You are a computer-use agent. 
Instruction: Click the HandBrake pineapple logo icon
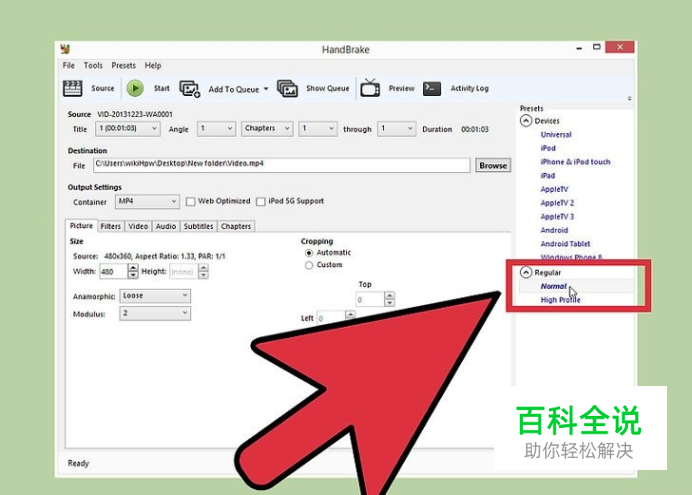(66, 49)
